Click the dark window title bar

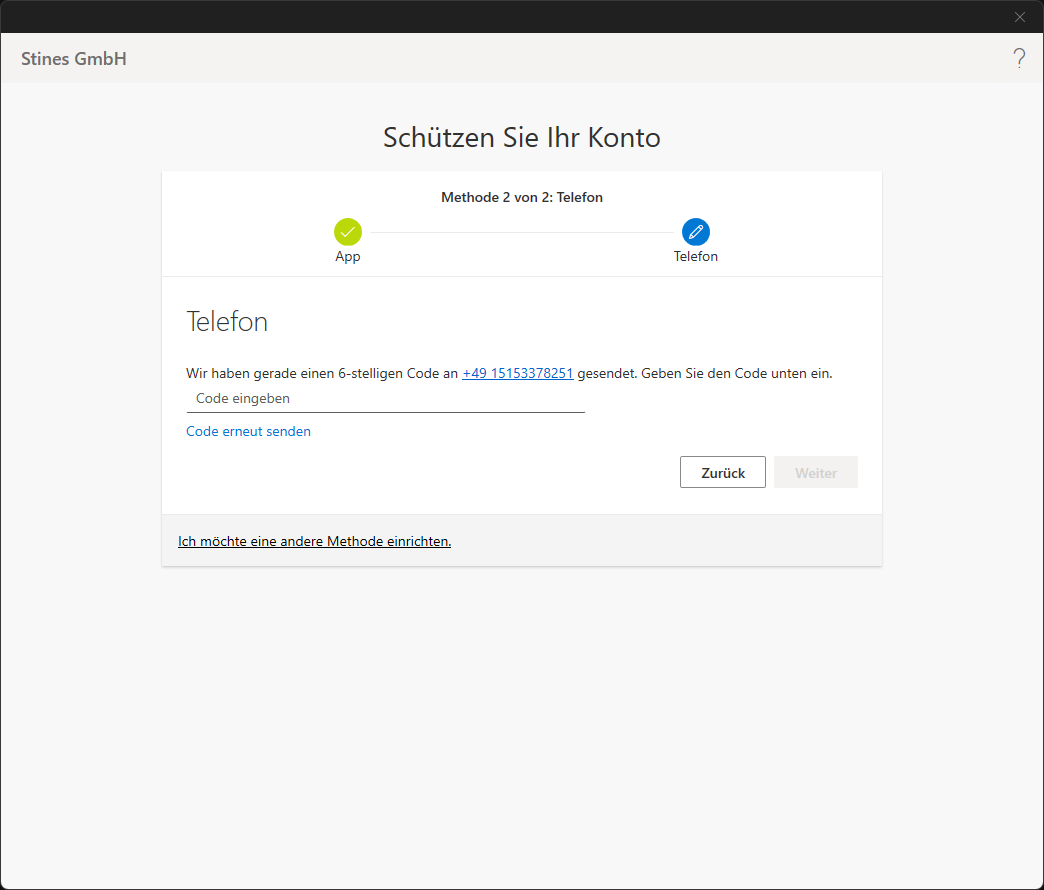500,16
